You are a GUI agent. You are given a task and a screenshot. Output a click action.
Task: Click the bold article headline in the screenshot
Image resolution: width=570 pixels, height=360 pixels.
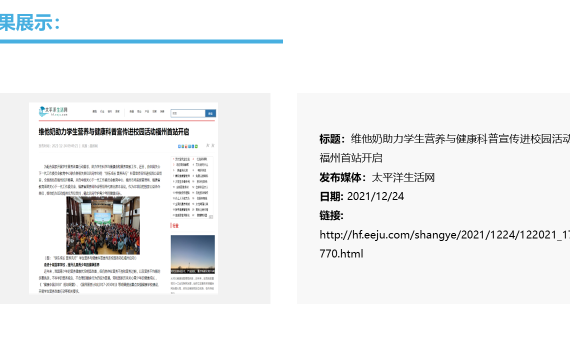(x=114, y=132)
